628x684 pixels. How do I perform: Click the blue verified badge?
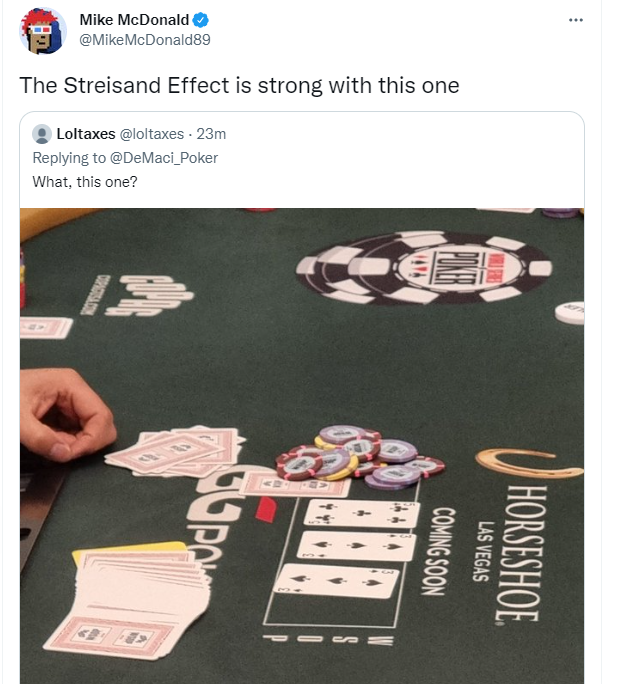201,20
